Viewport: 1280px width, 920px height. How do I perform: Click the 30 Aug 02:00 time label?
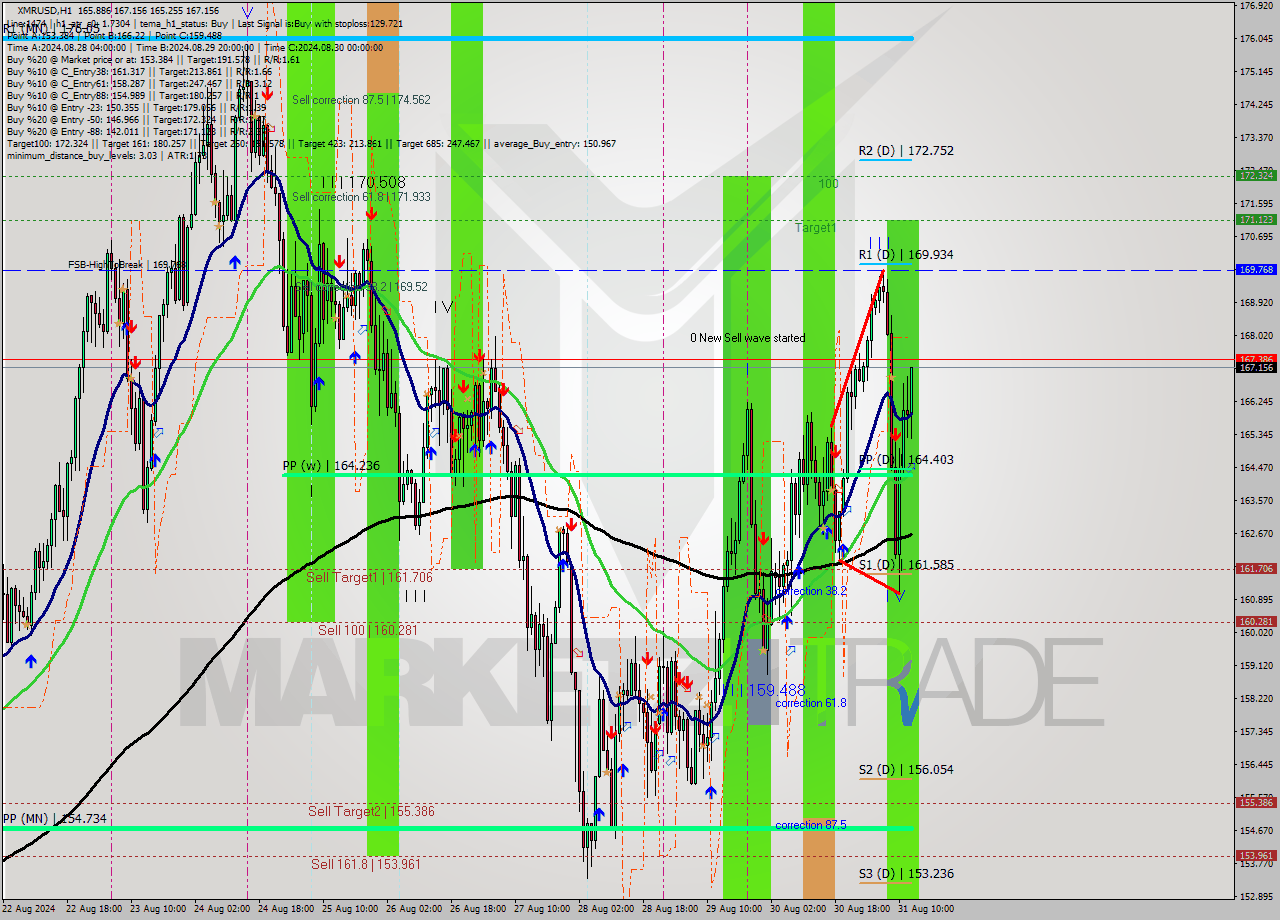click(x=798, y=909)
